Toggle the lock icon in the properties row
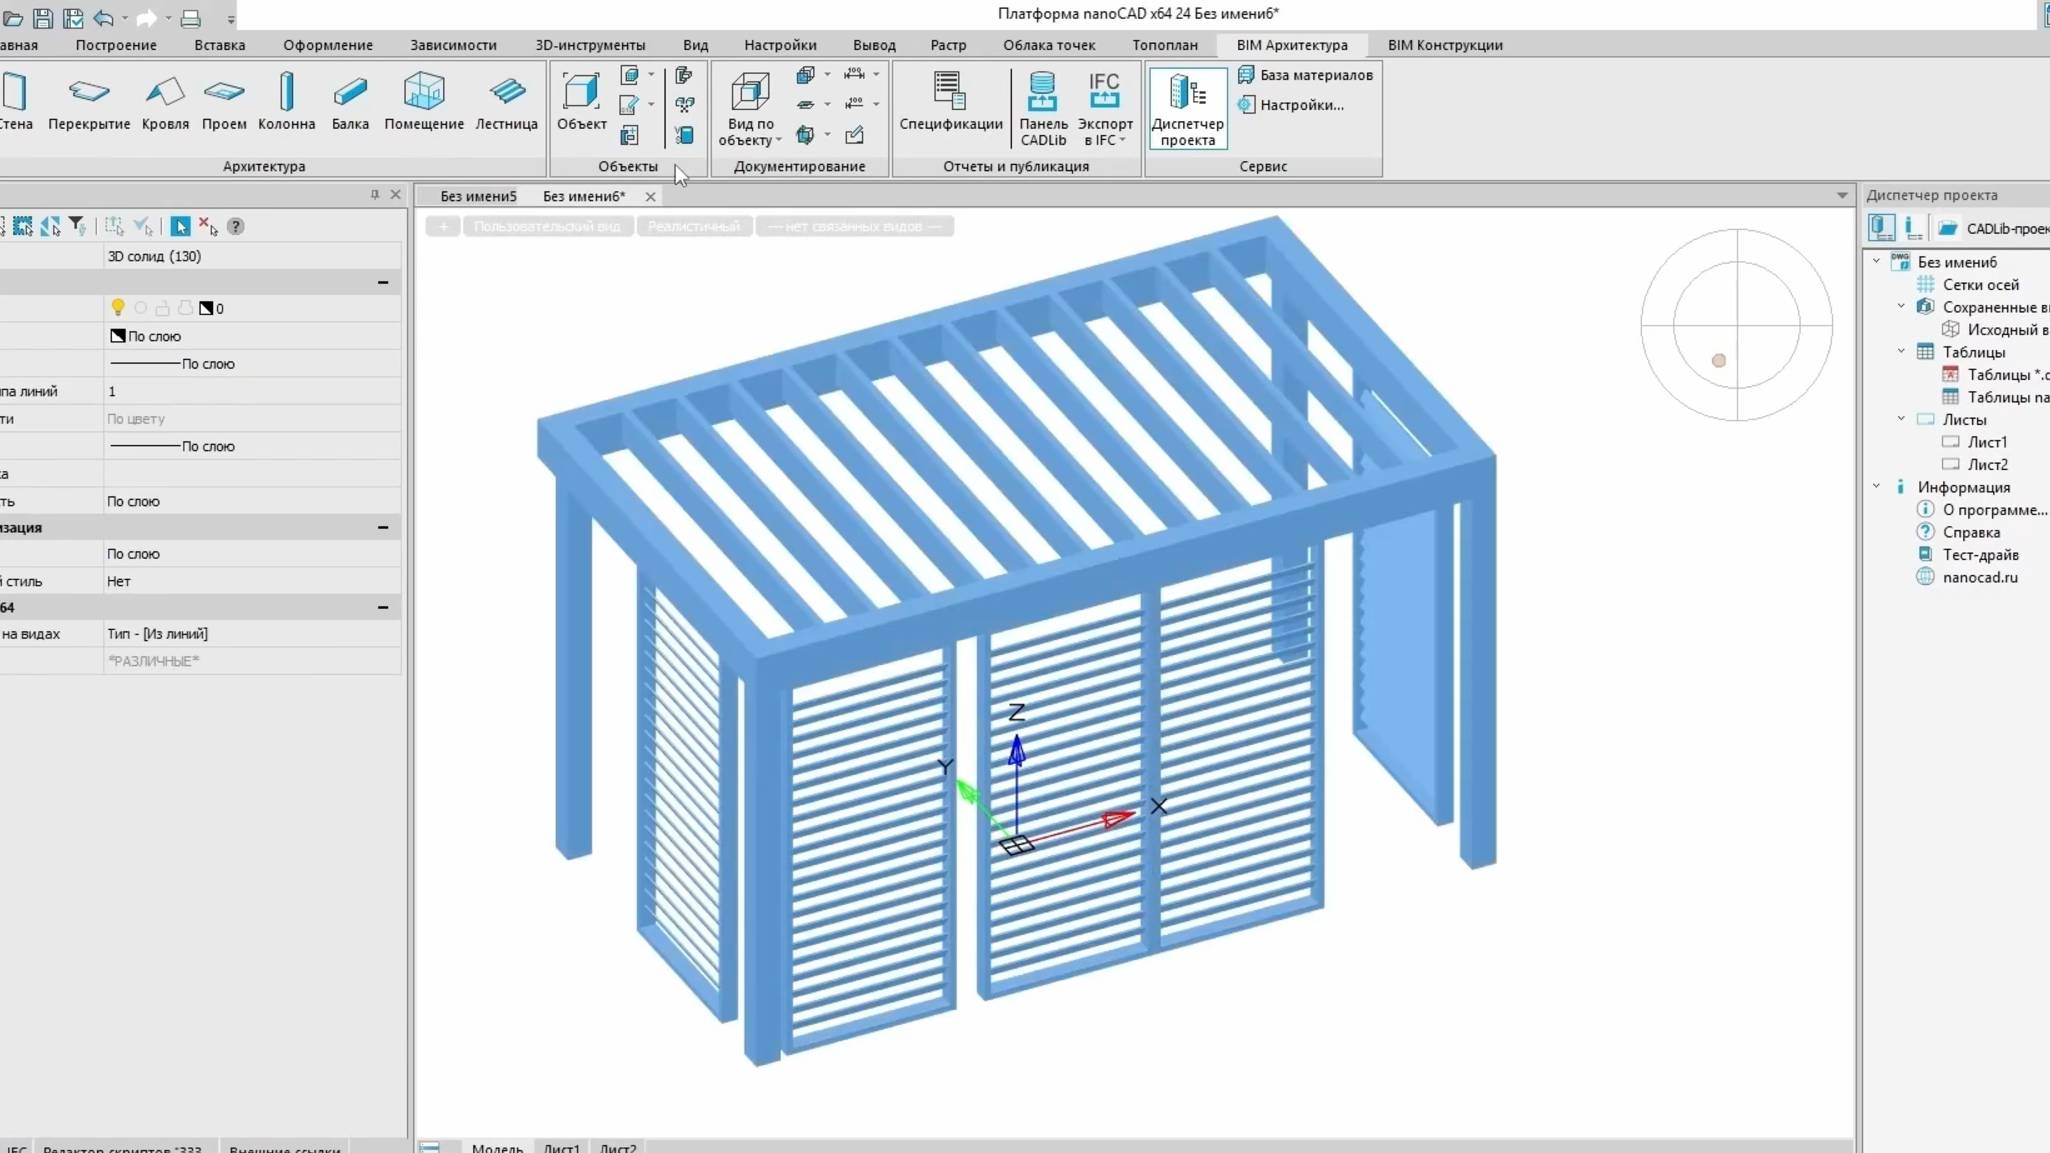 click(x=163, y=308)
